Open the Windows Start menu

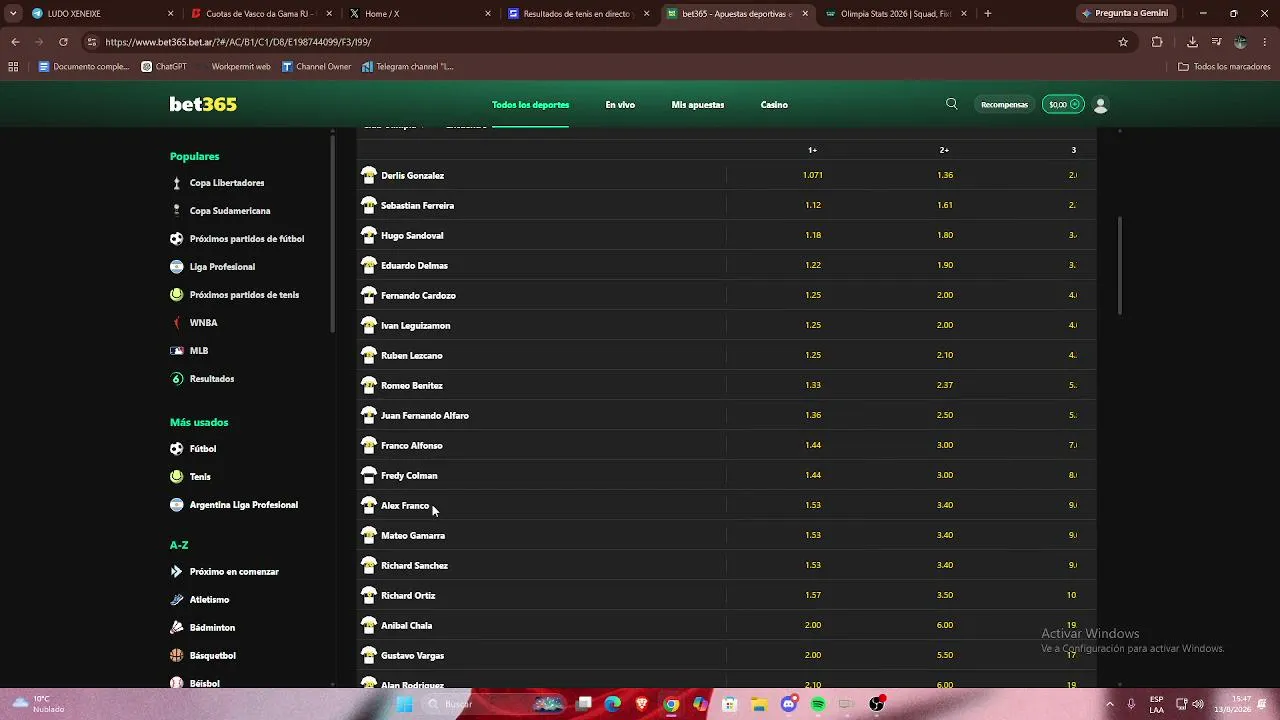[405, 704]
